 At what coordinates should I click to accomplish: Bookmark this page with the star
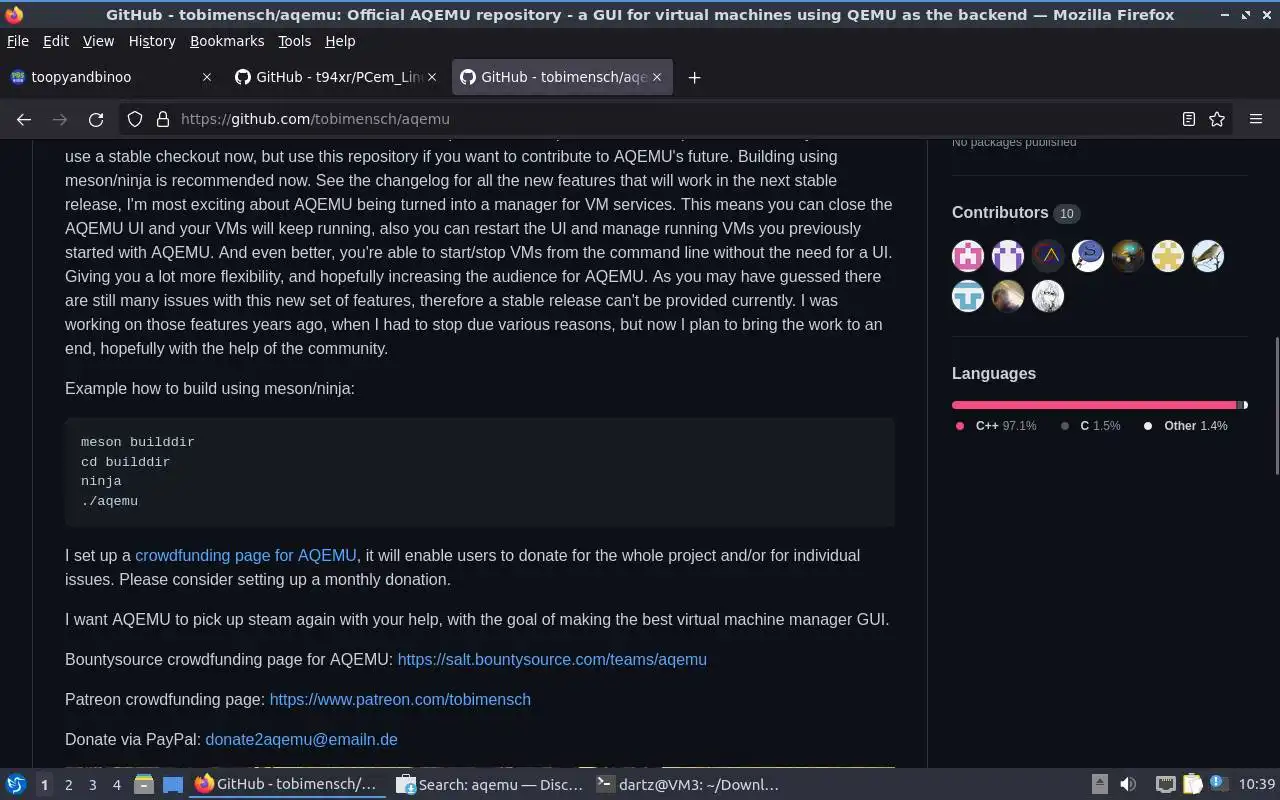tap(1217, 119)
